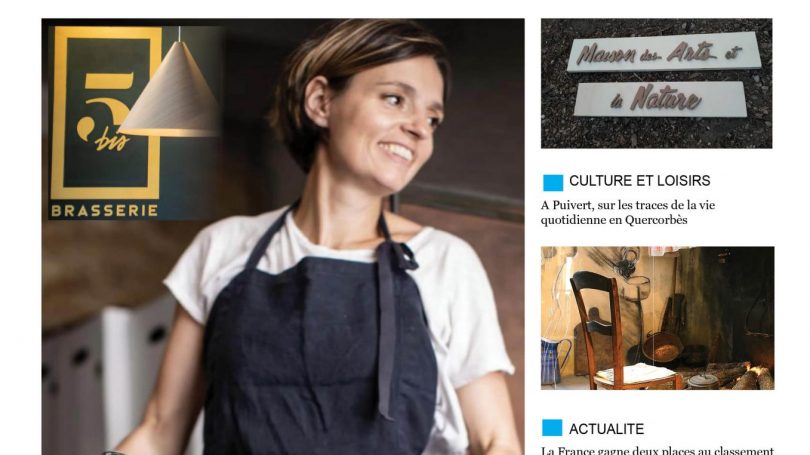Click 'quotidienne en Quercorbès' headline line
The image size is (810, 455).
coord(614,220)
